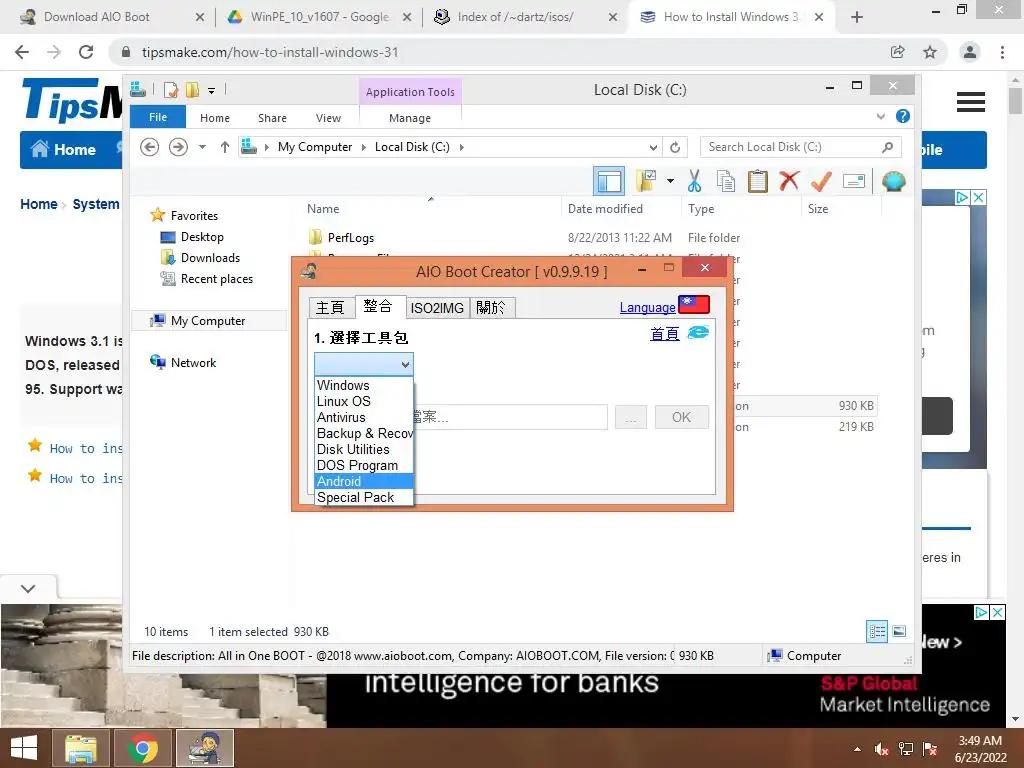
Task: Select Downloads in Favorites
Action: [210, 257]
